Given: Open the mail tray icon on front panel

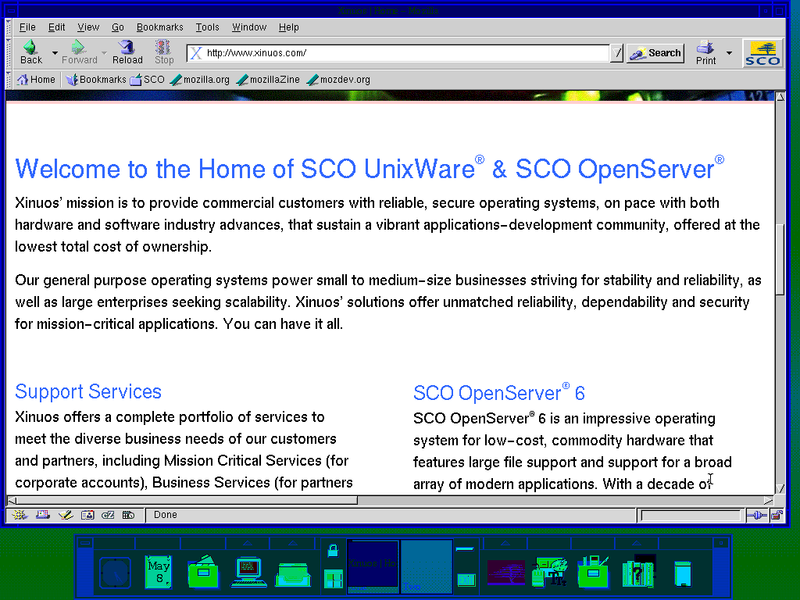Looking at the screenshot, I should pos(293,574).
